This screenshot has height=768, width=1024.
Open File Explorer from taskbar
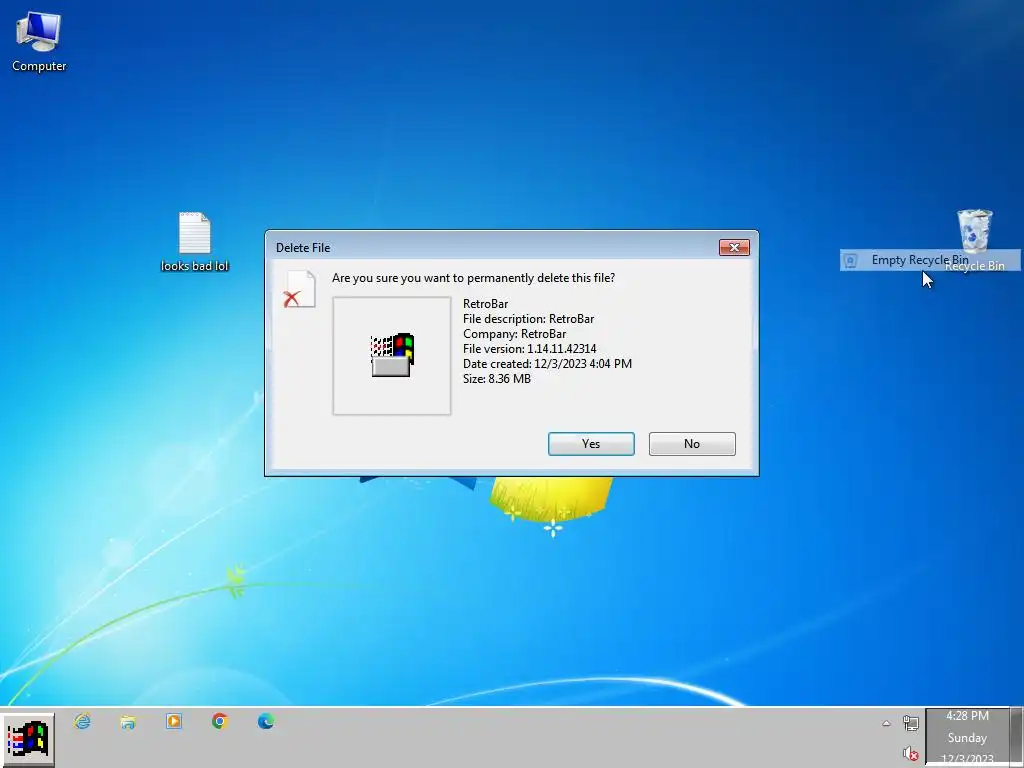(x=128, y=721)
